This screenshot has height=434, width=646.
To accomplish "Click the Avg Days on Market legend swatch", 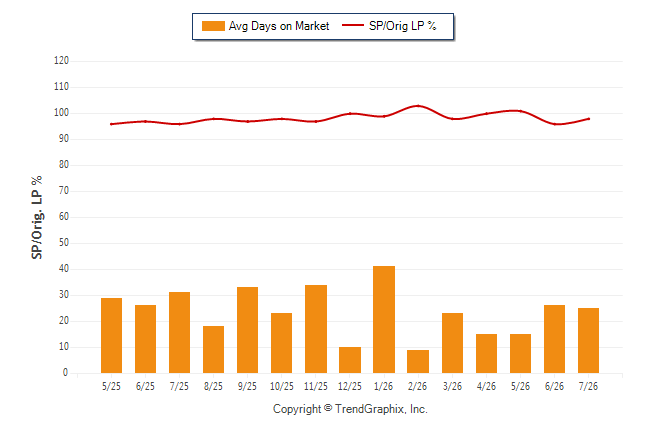I will (213, 26).
